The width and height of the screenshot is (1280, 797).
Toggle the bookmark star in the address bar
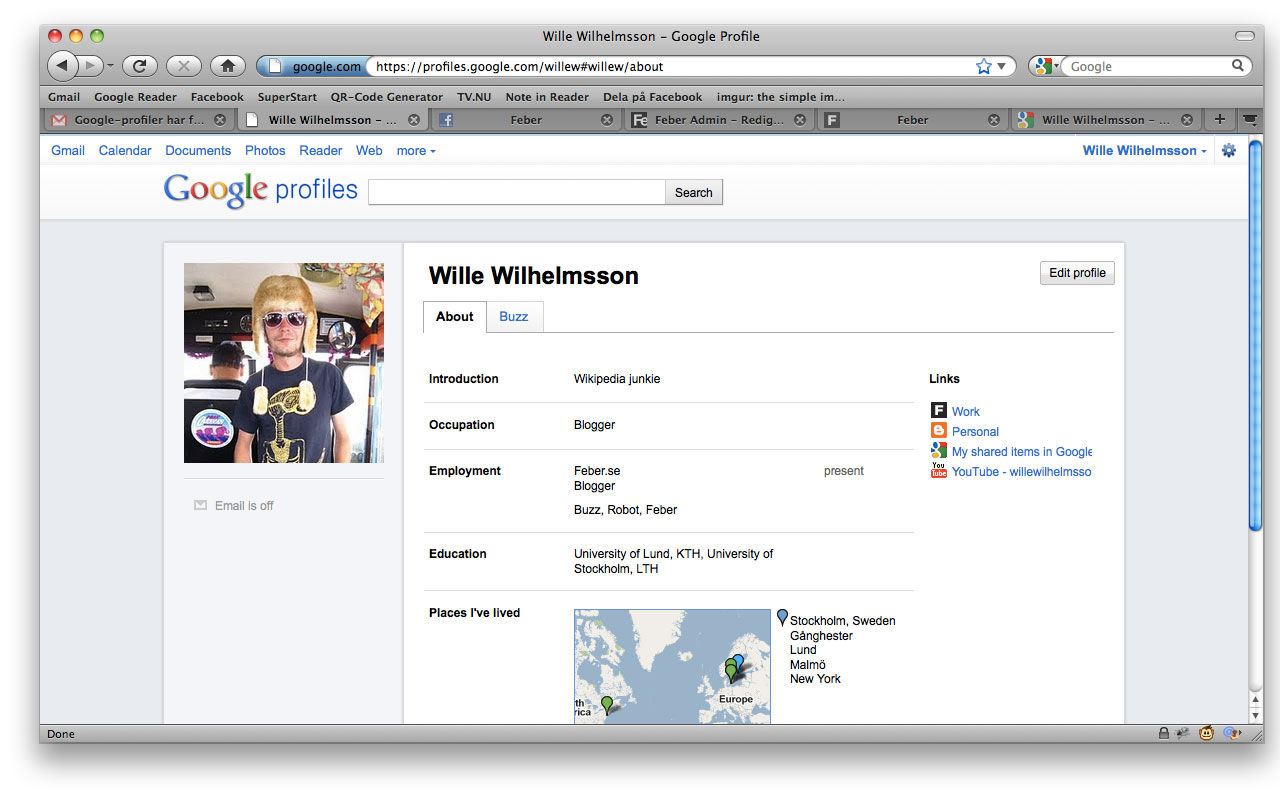pyautogui.click(x=982, y=65)
